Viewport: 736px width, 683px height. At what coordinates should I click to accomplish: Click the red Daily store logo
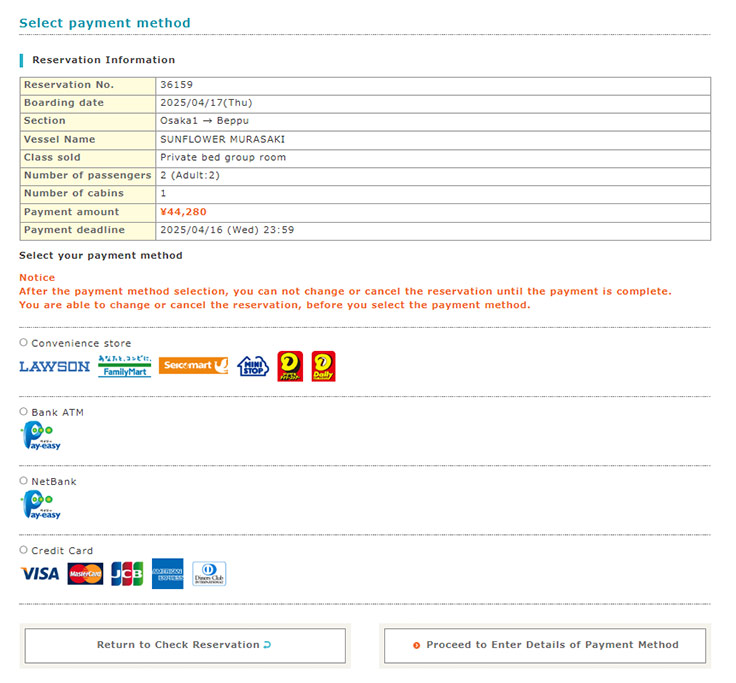(323, 366)
